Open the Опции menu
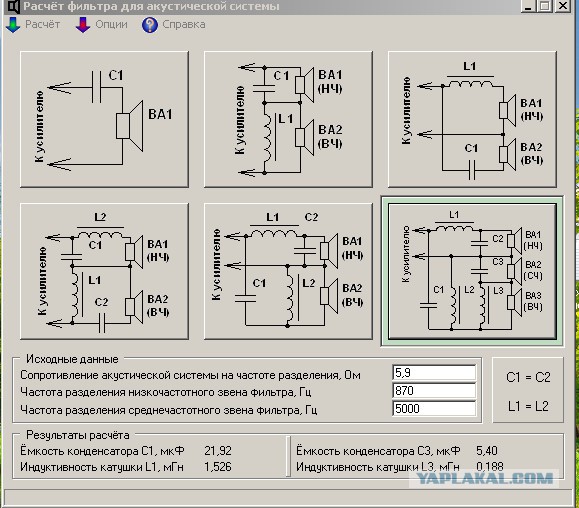 pos(111,24)
